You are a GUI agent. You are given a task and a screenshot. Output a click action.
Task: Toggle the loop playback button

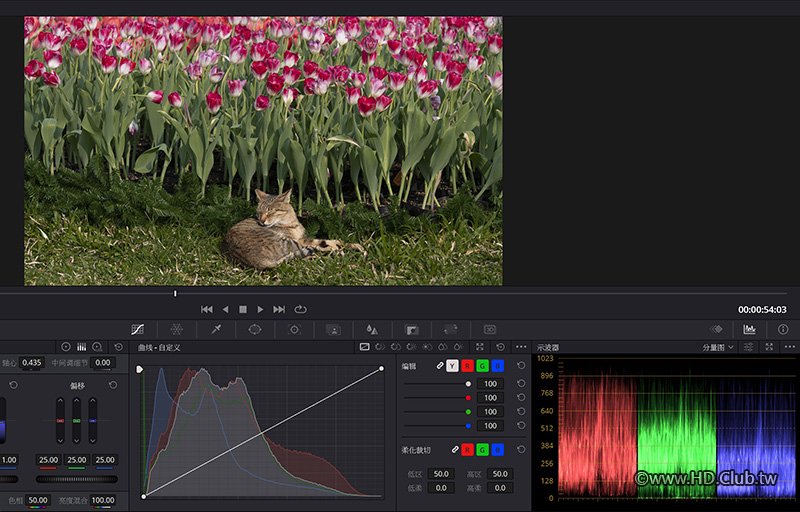[300, 310]
